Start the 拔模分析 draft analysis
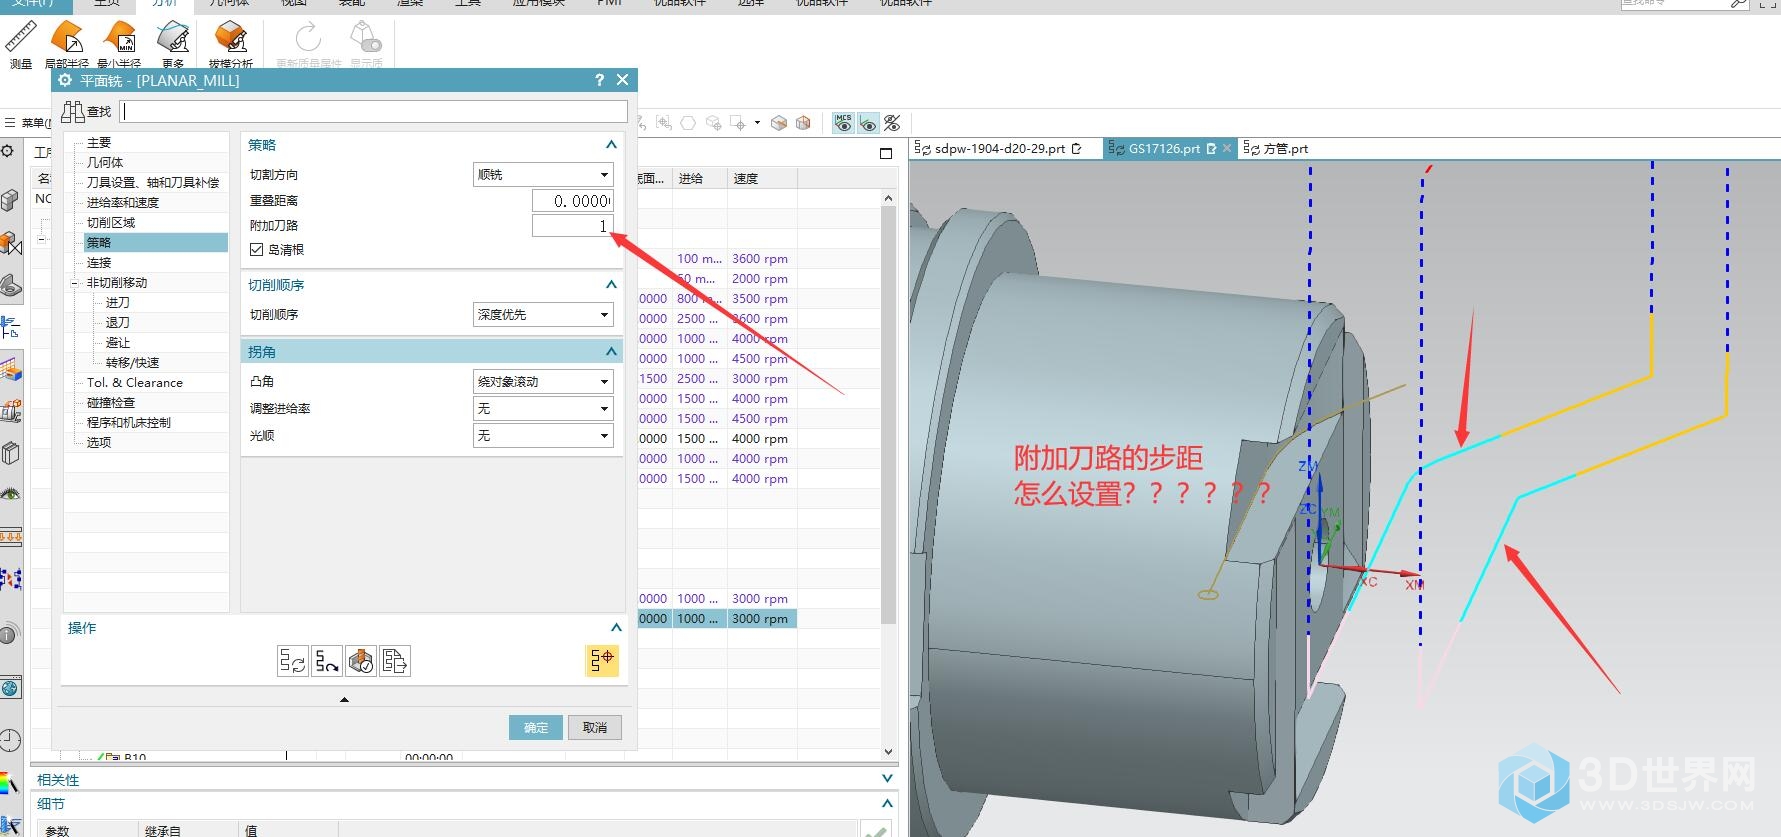The width and height of the screenshot is (1781, 837). [231, 44]
